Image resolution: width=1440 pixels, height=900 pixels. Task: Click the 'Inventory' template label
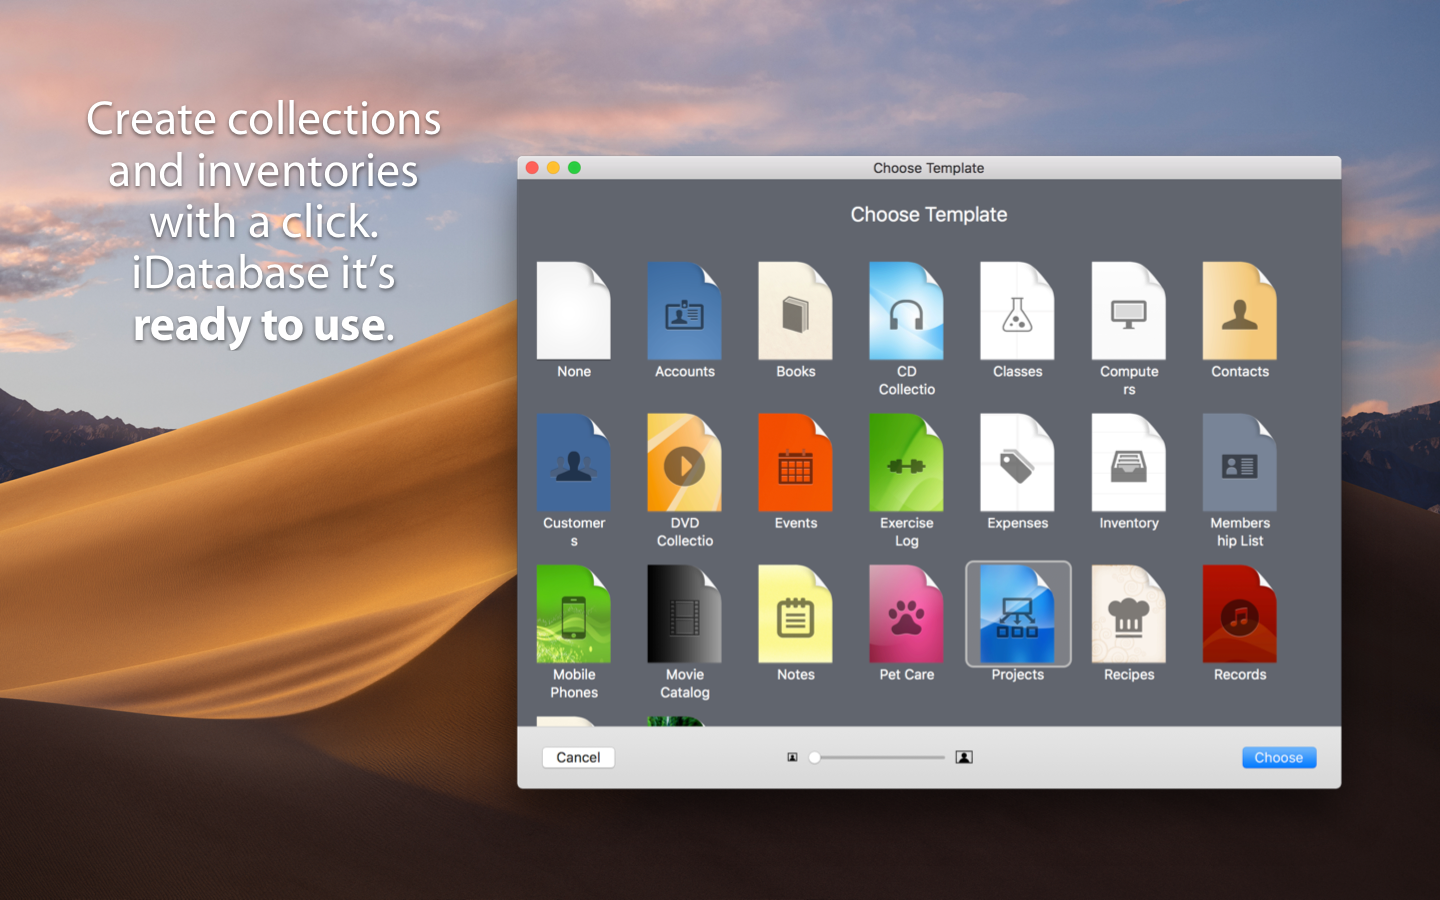(x=1129, y=523)
